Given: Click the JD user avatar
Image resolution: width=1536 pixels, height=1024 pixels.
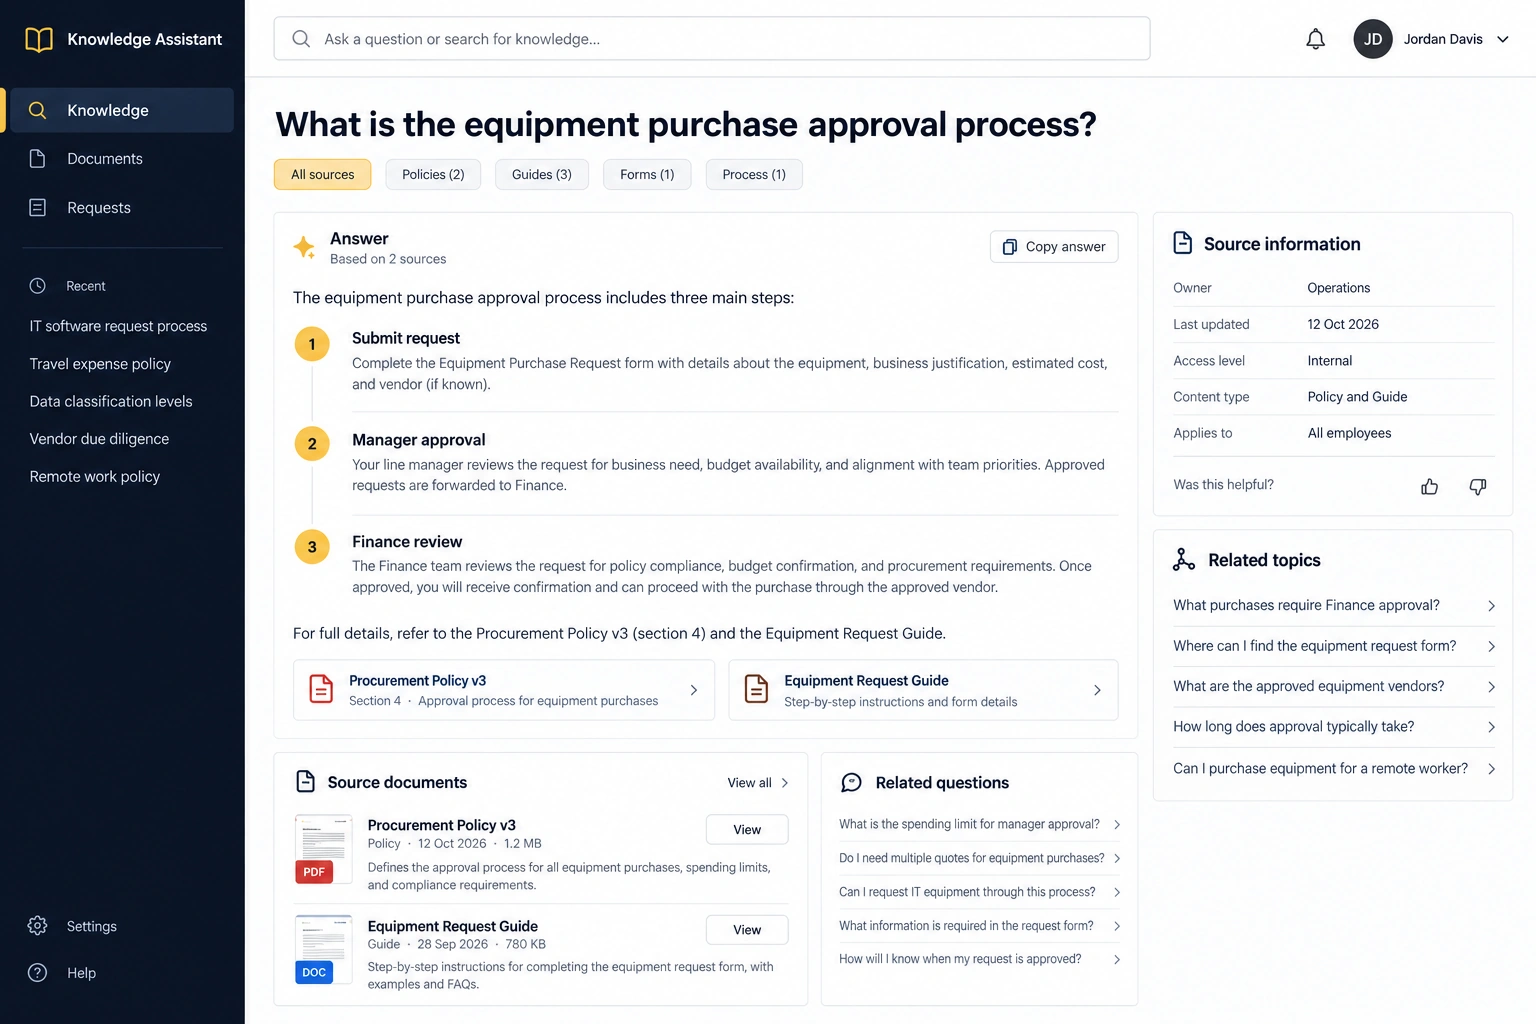Looking at the screenshot, I should pos(1373,39).
